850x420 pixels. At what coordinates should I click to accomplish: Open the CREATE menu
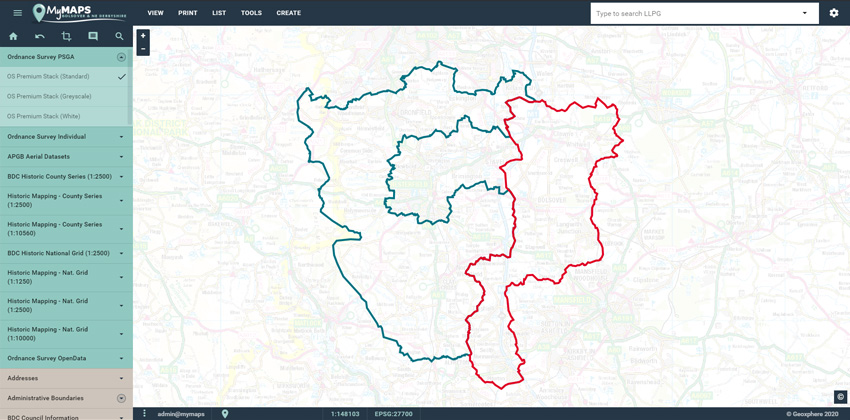pyautogui.click(x=288, y=13)
